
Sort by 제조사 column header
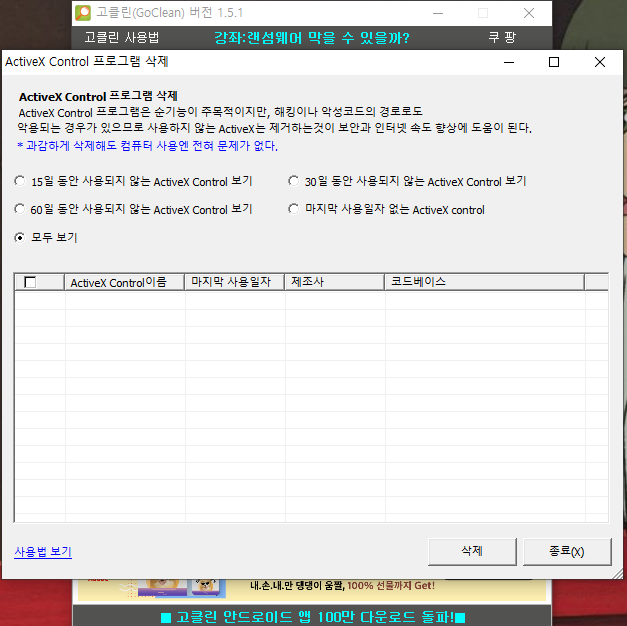click(x=335, y=282)
